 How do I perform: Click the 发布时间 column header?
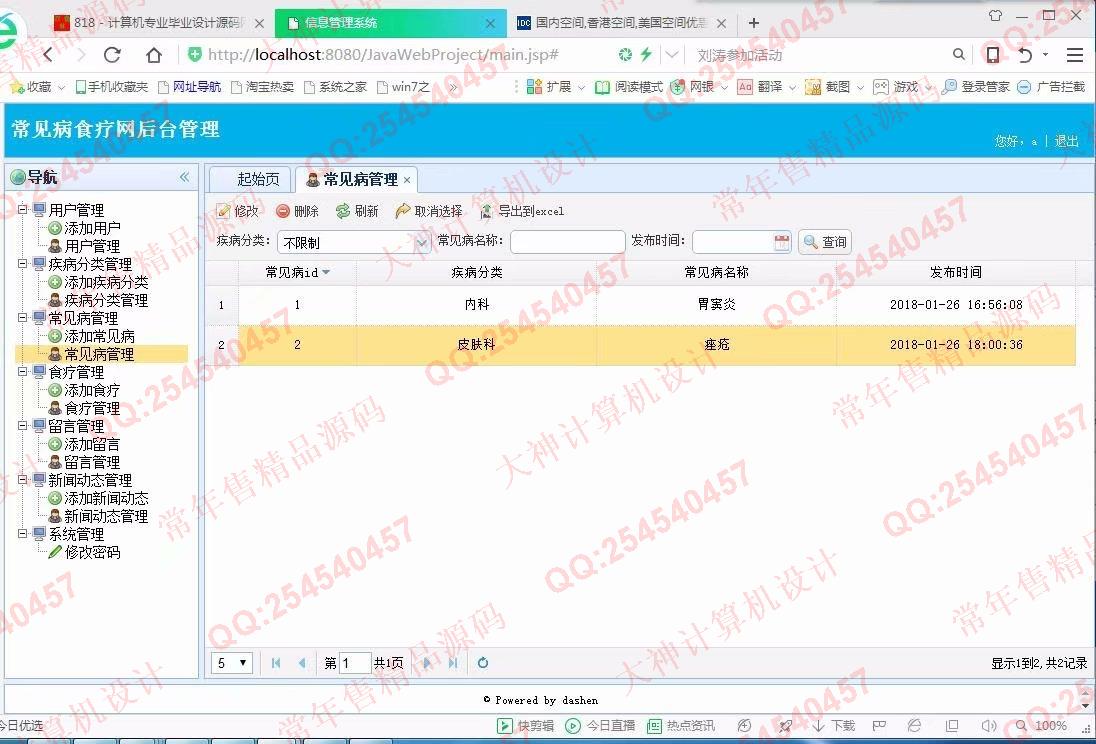pyautogui.click(x=956, y=273)
